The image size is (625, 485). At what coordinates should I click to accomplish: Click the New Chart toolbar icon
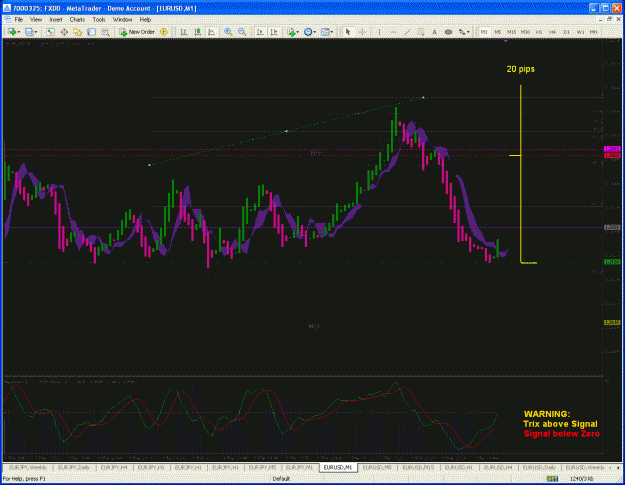(x=12, y=32)
